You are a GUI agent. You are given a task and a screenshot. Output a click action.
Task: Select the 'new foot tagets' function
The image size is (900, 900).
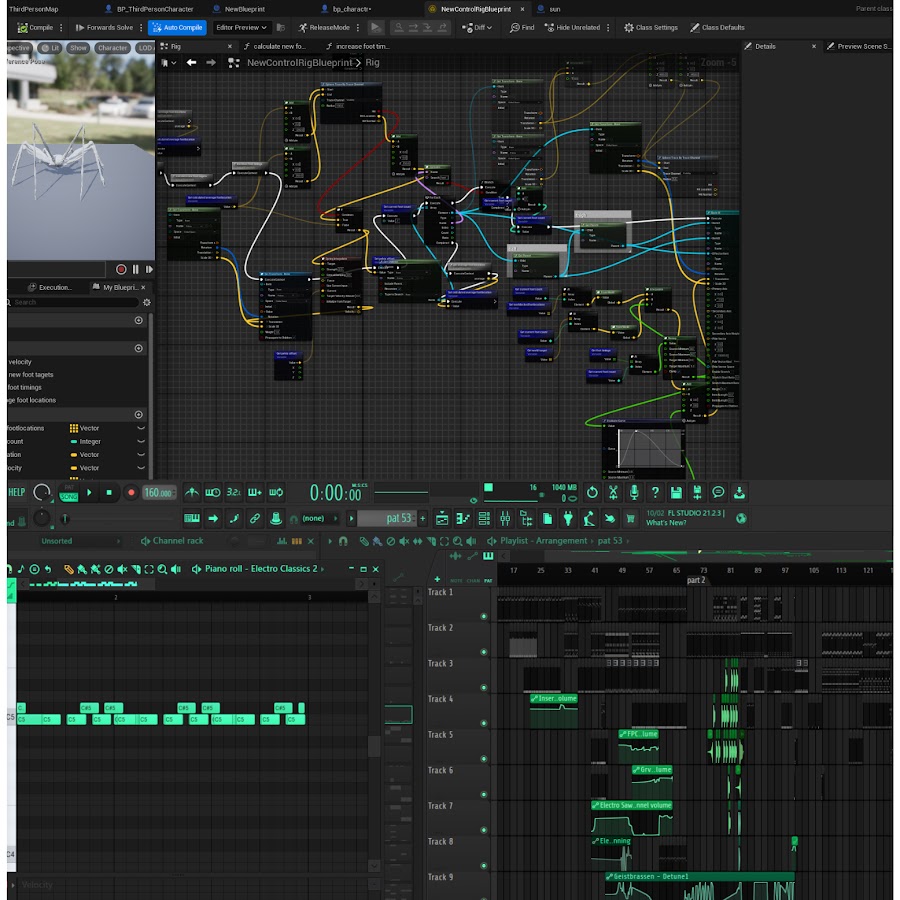30,375
